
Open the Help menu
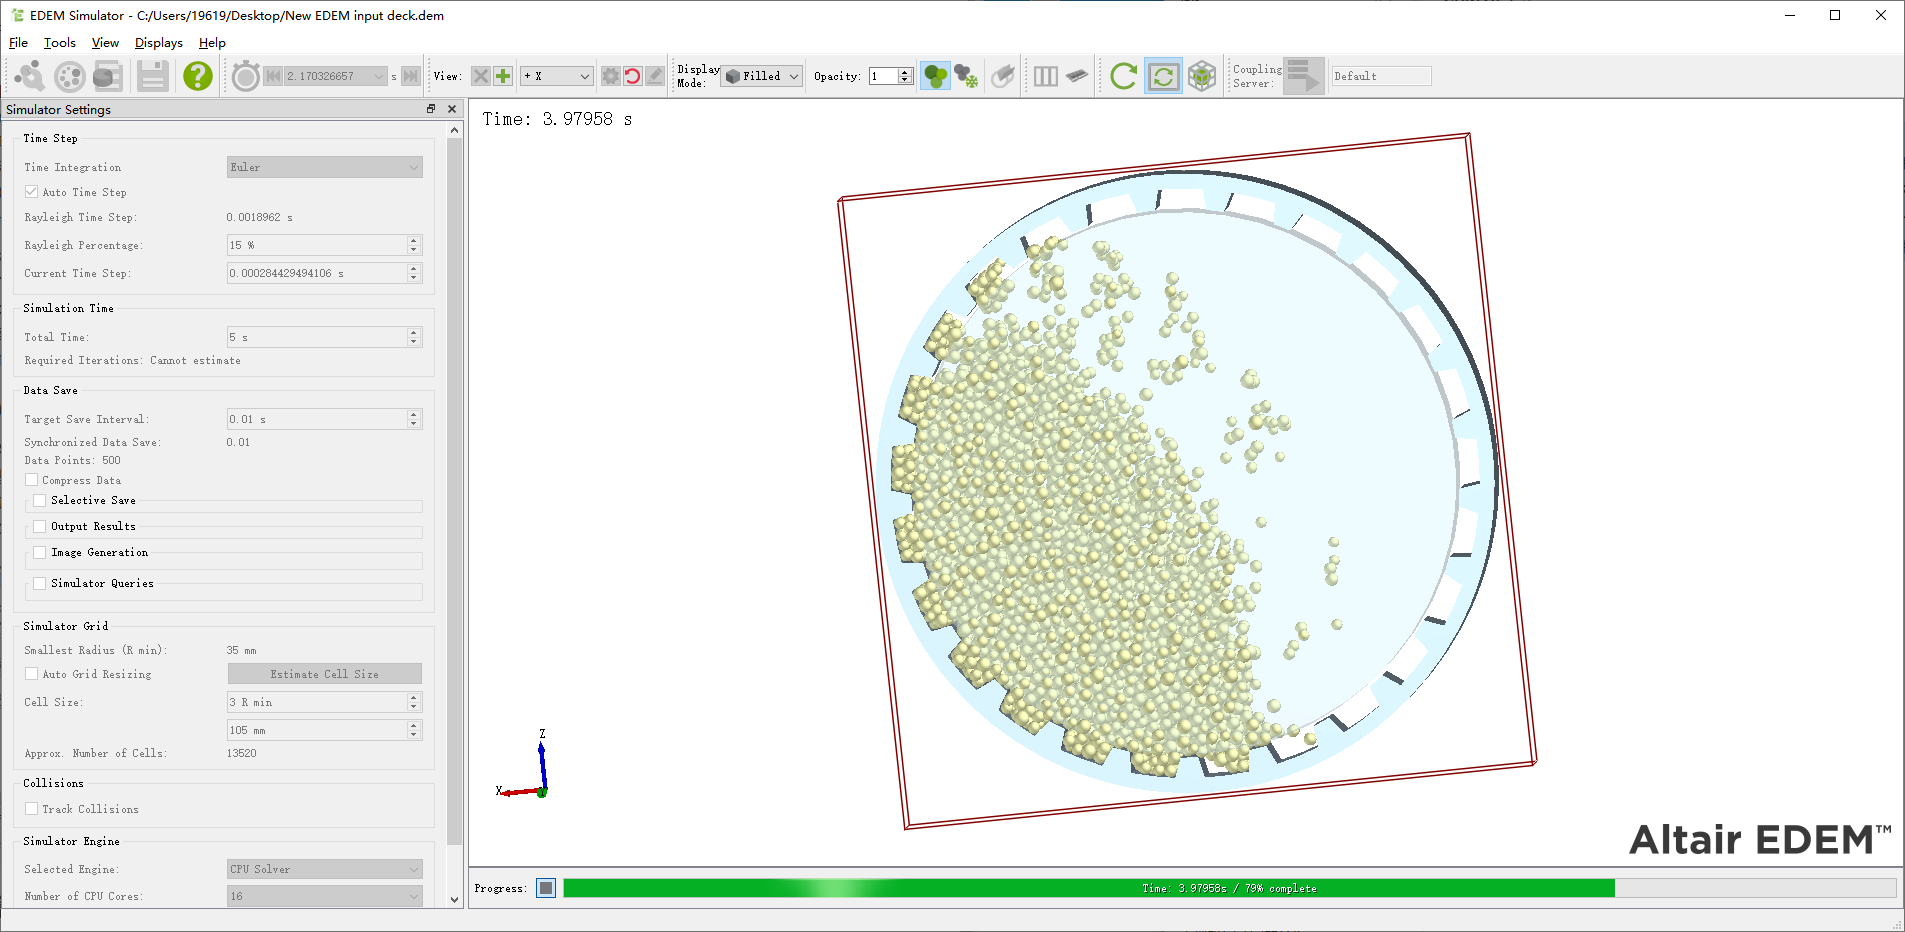[212, 42]
